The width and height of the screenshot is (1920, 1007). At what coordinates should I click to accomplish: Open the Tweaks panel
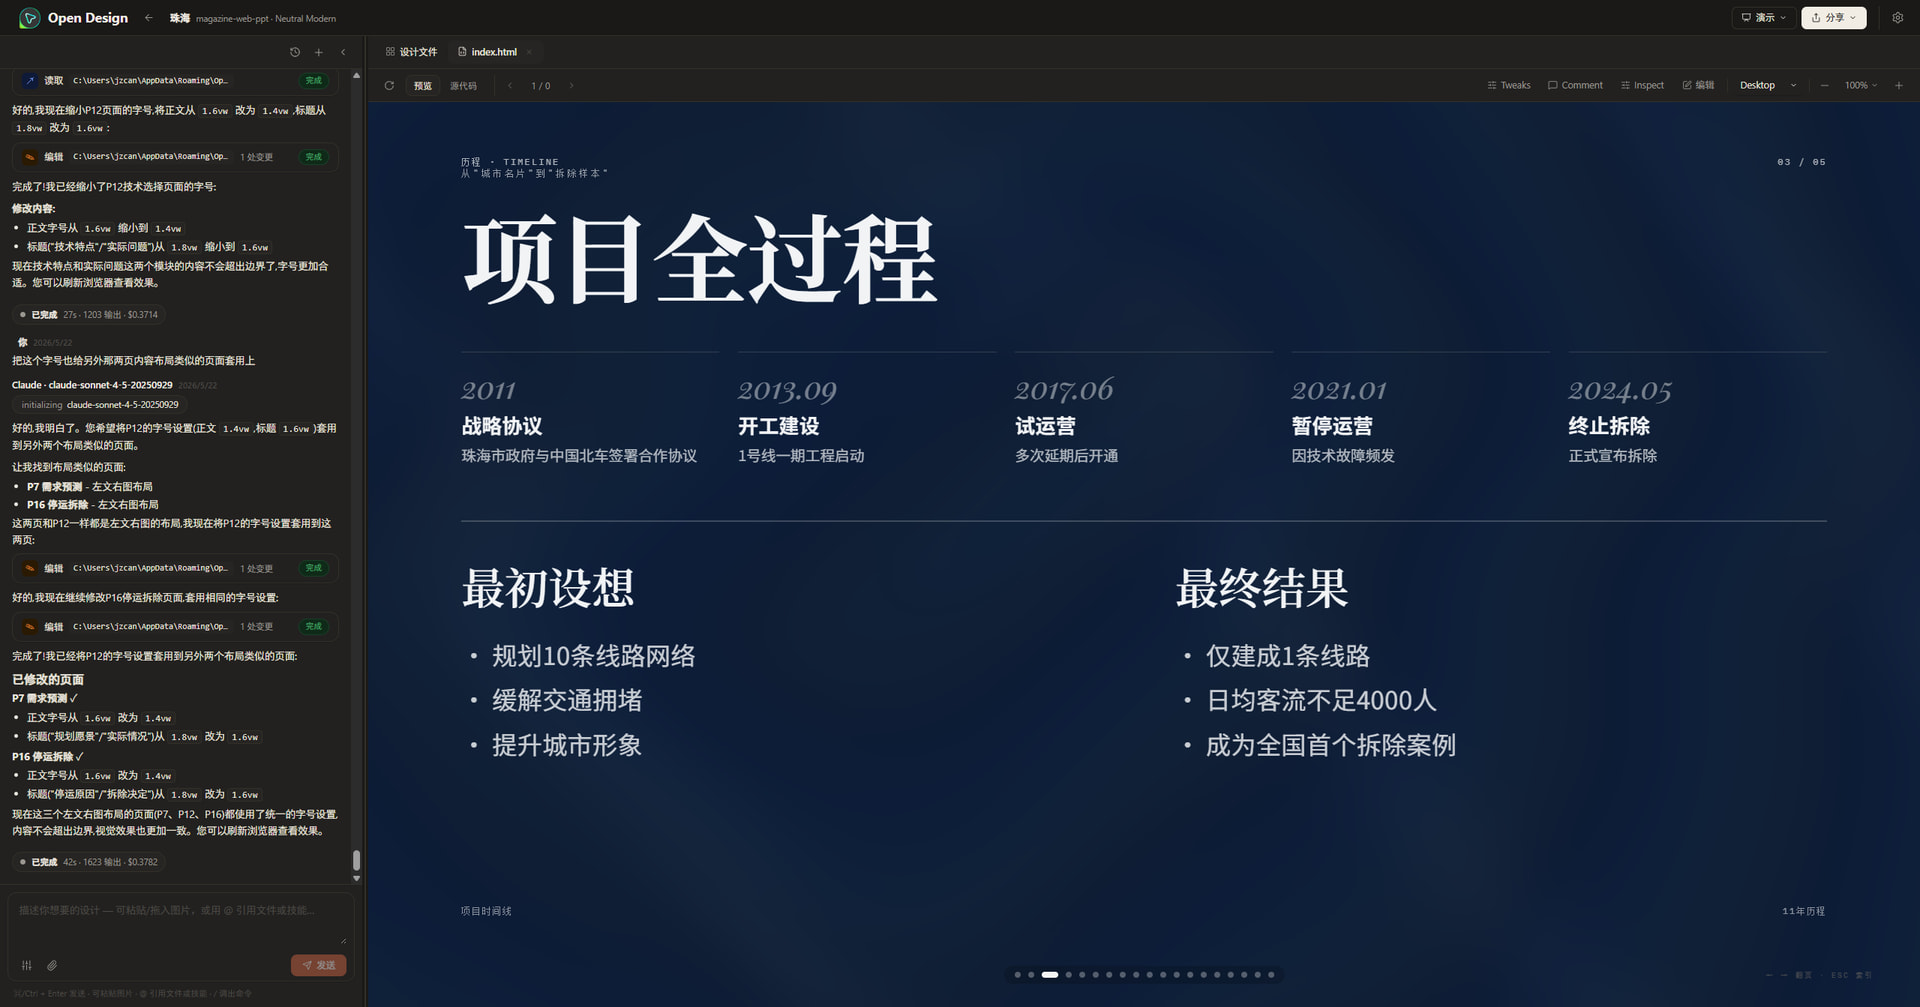(1509, 86)
